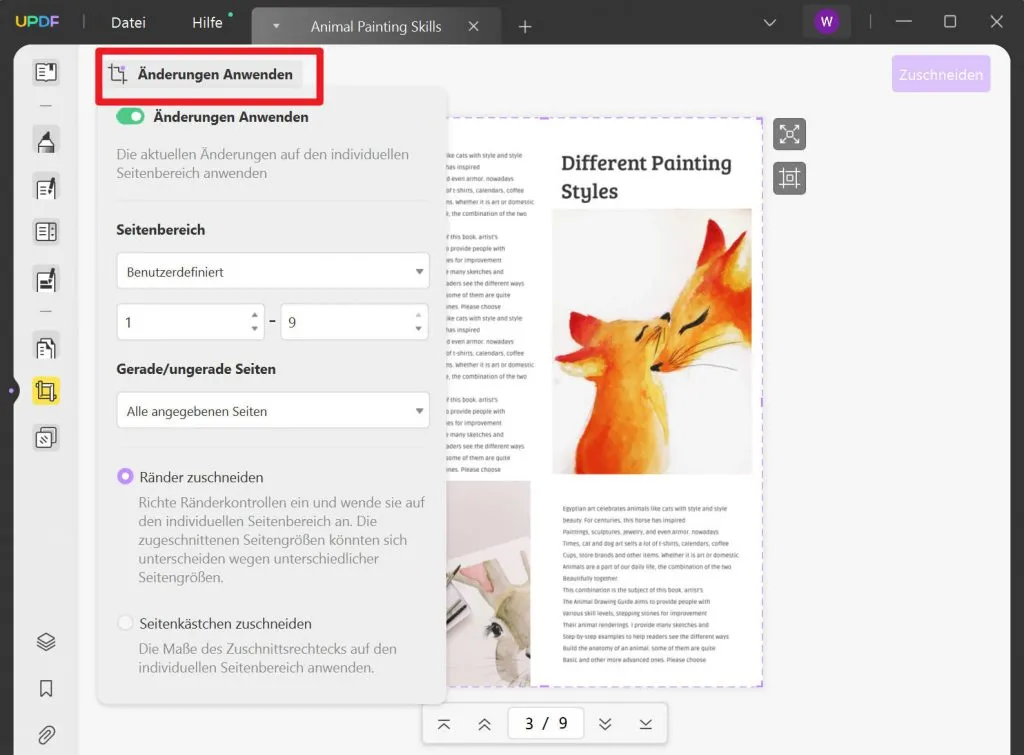Open the Reader mode sidebar icon

coord(46,72)
